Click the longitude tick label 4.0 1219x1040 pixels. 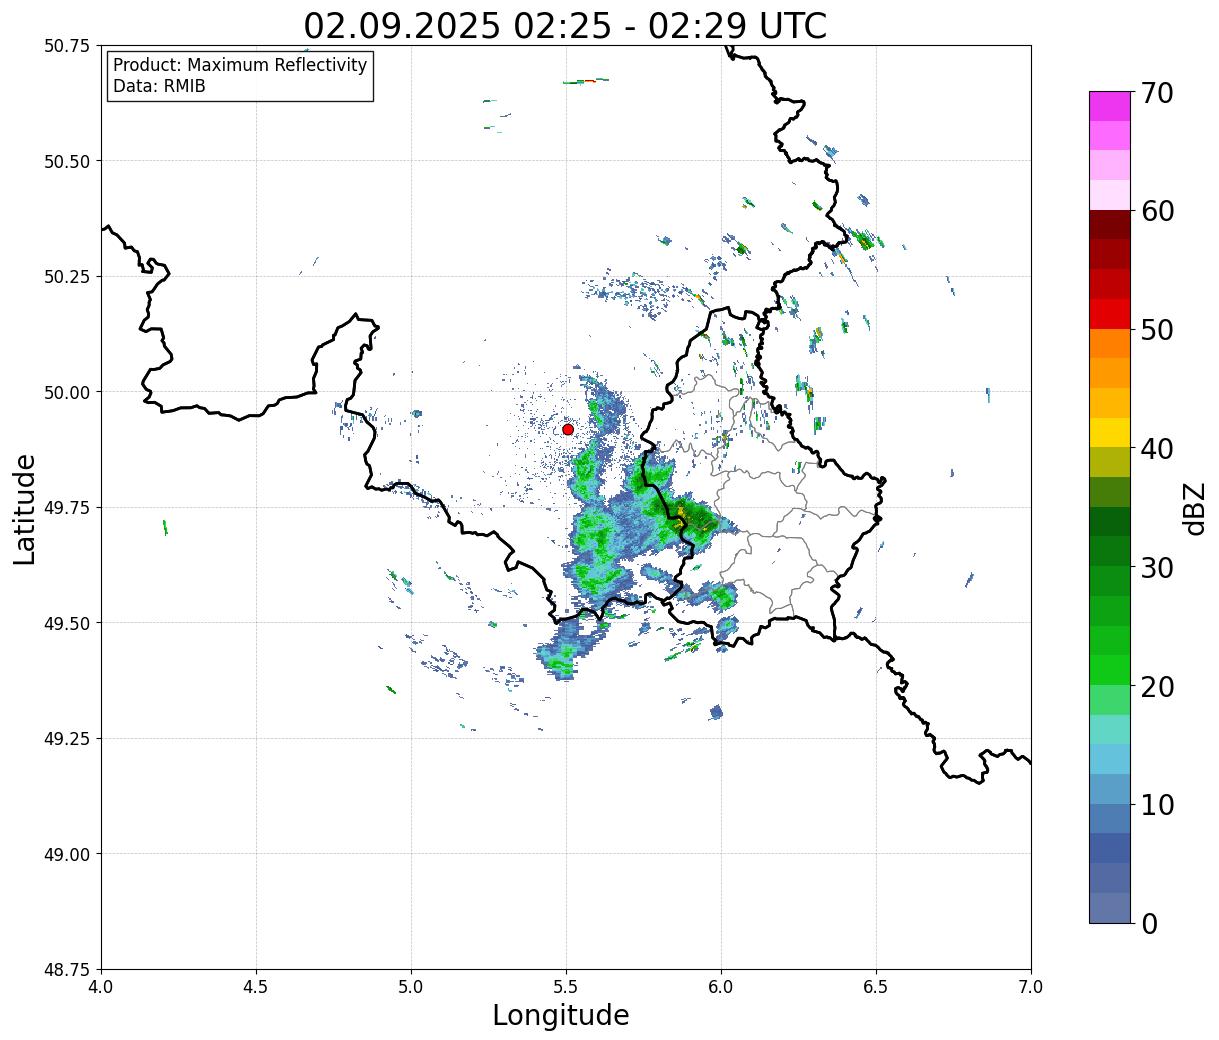pyautogui.click(x=102, y=987)
